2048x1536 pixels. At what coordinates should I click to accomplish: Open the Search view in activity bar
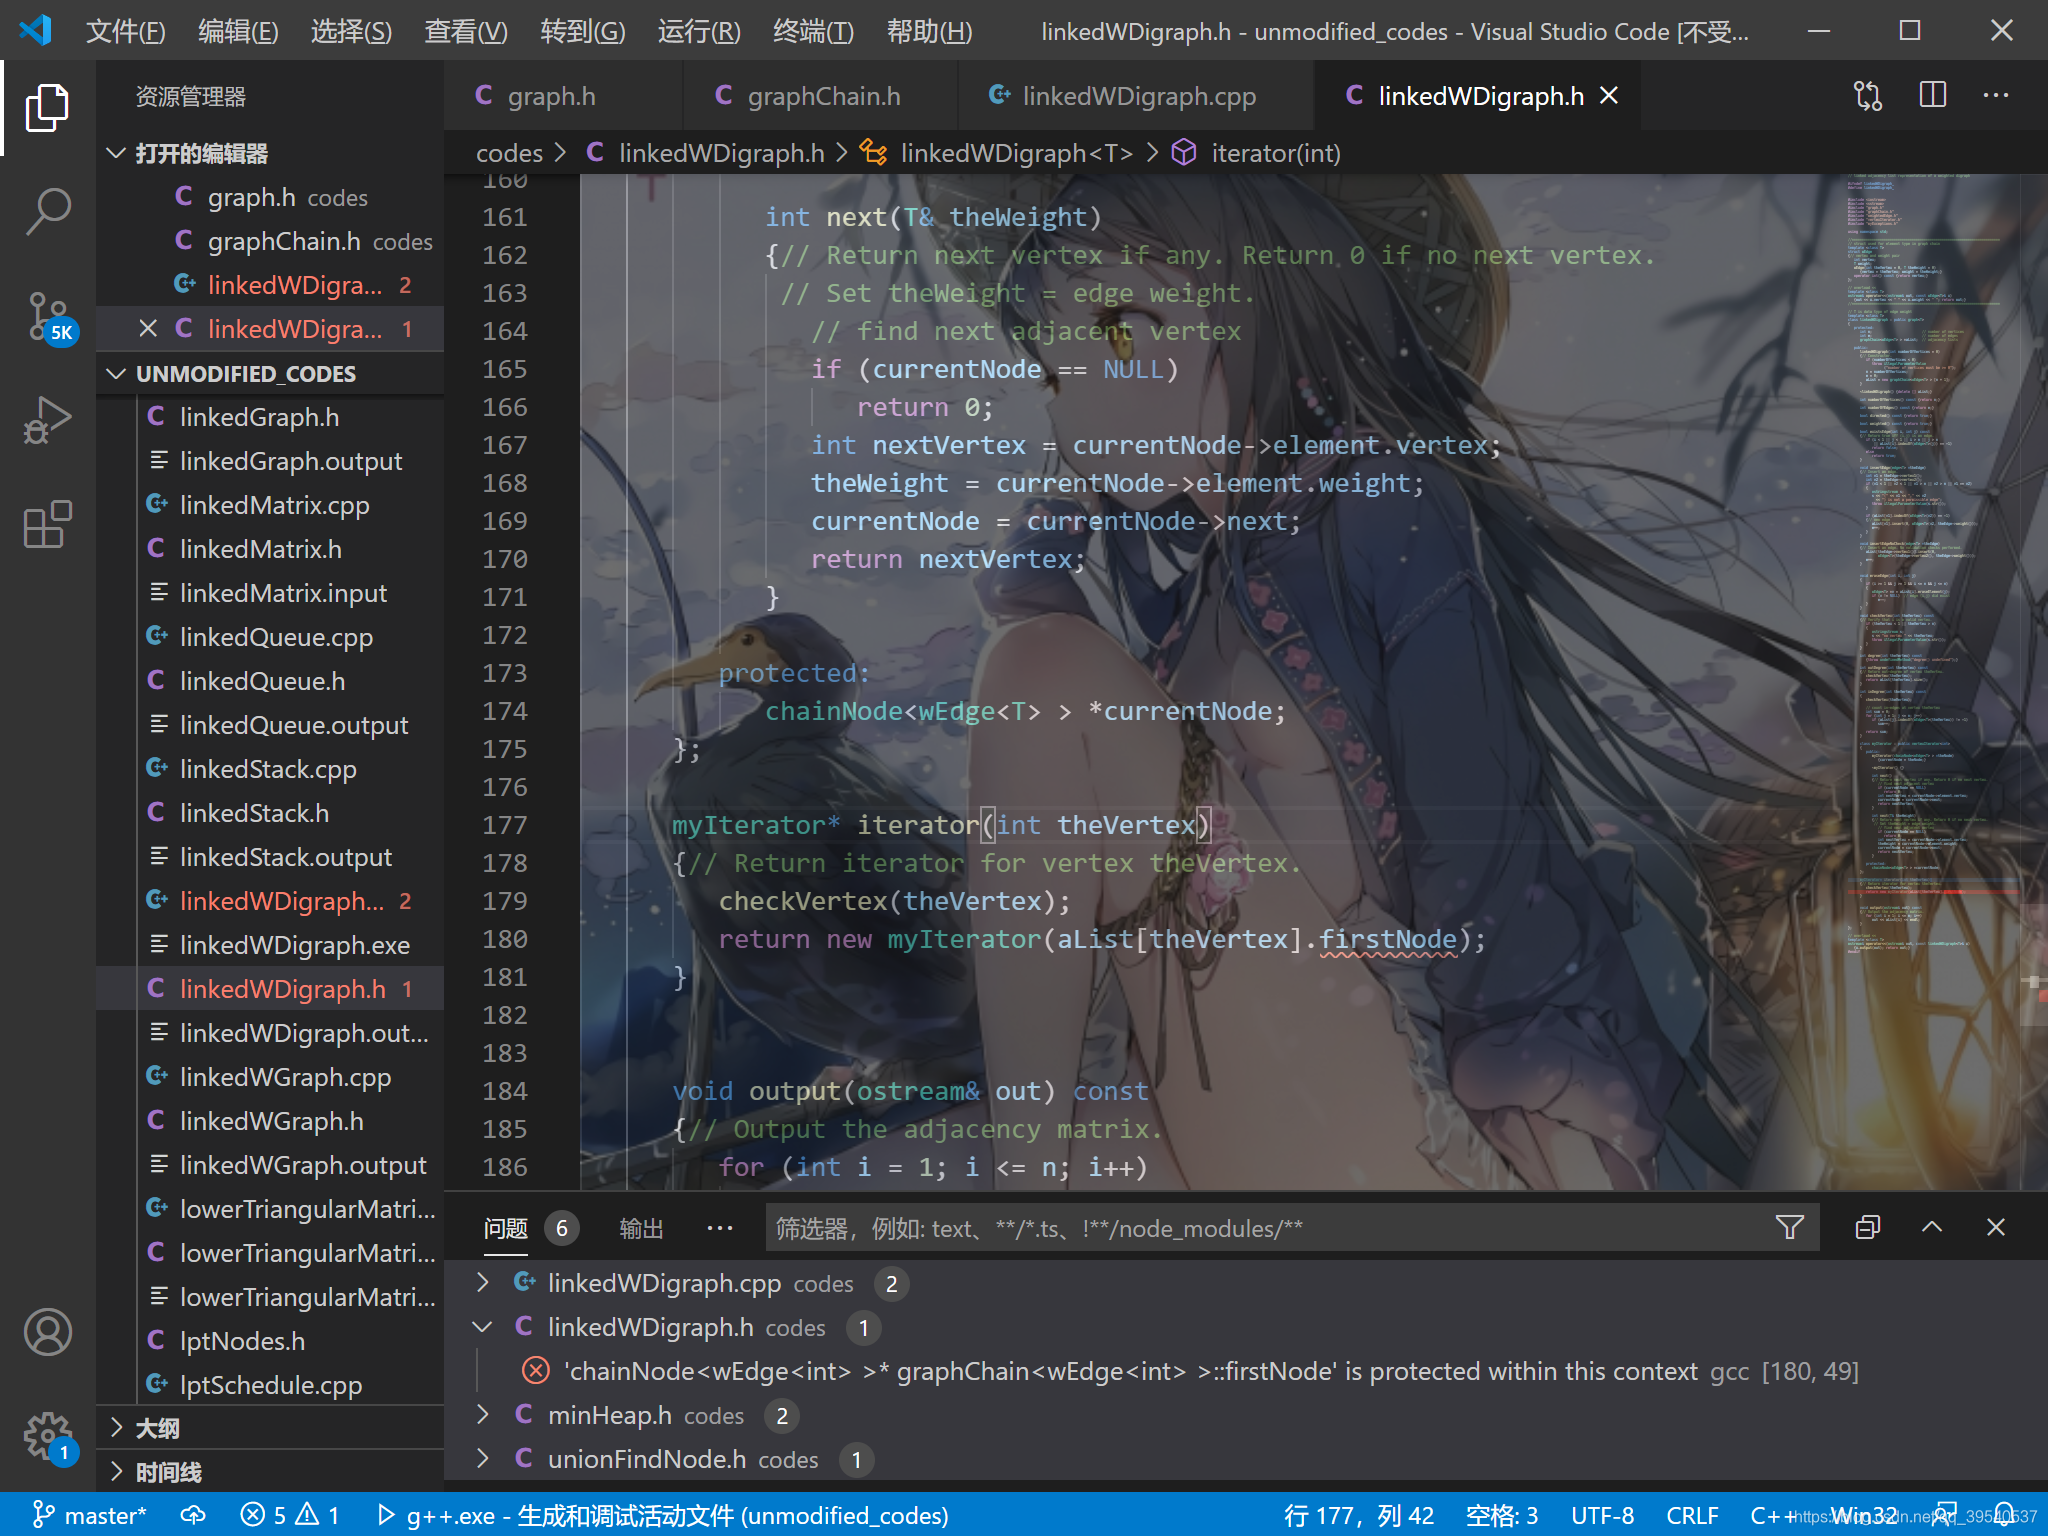tap(47, 211)
